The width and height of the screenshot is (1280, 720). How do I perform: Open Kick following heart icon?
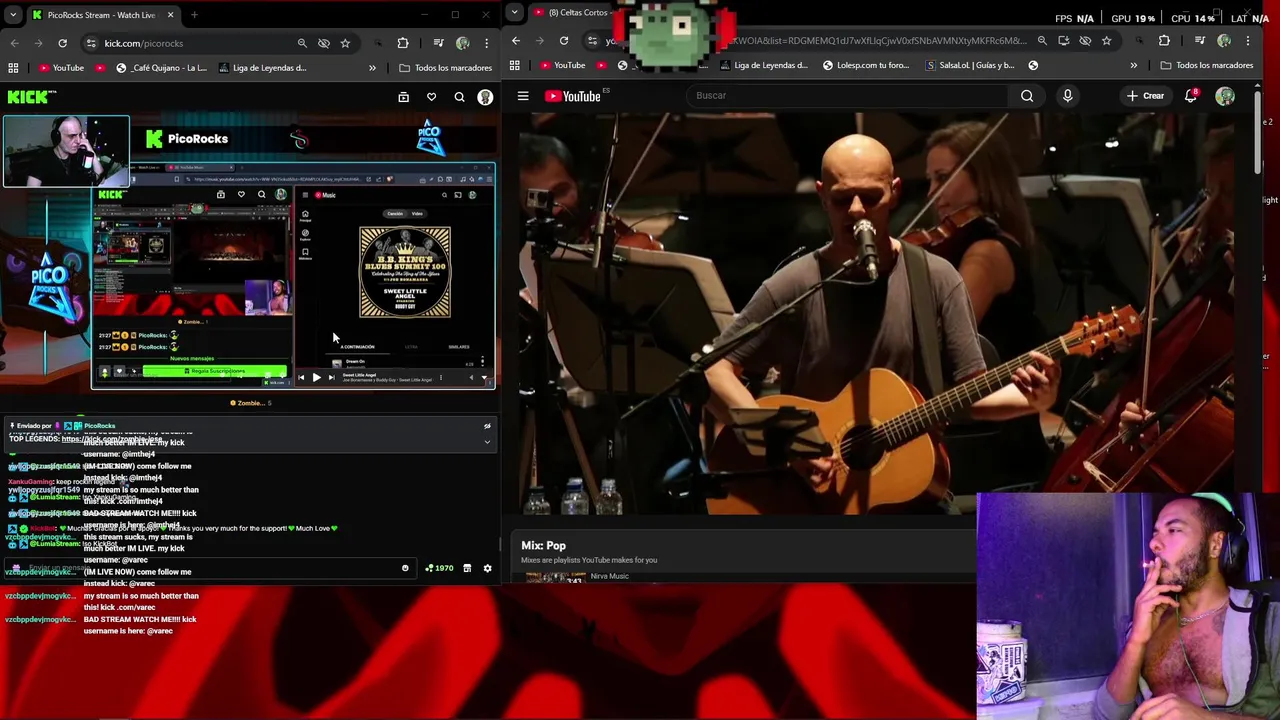[x=431, y=97]
